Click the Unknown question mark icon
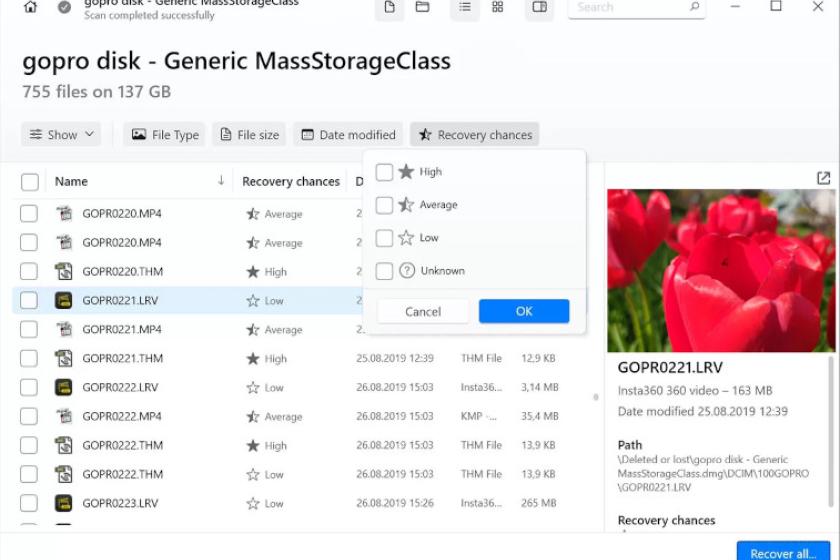Image resolution: width=840 pixels, height=560 pixels. [x=407, y=271]
